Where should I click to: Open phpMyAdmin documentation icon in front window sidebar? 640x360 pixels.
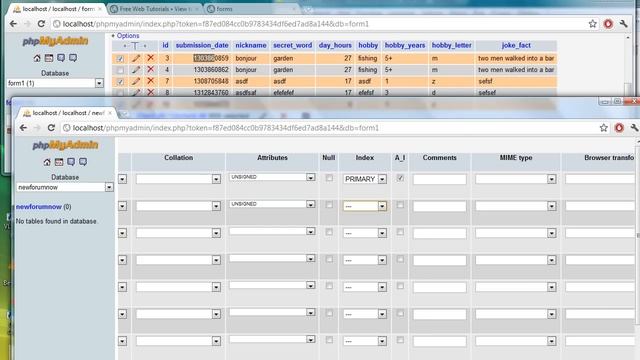pos(71,162)
